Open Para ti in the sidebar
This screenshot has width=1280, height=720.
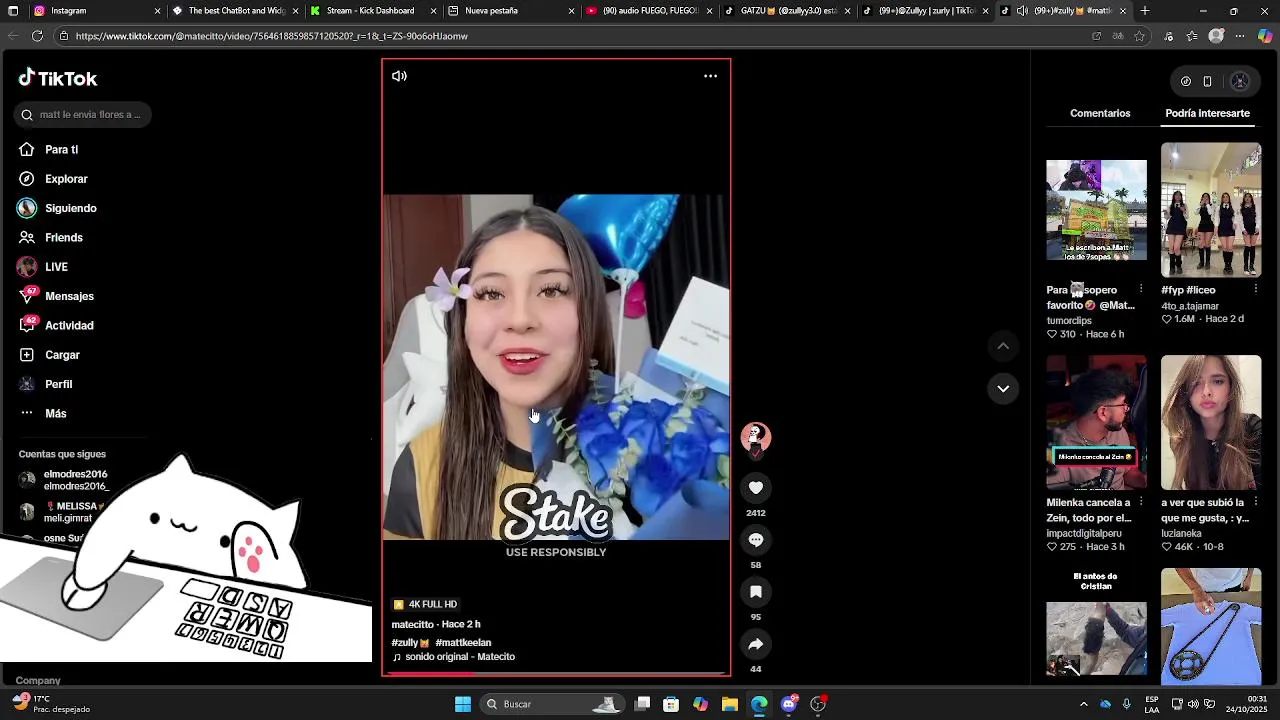click(61, 150)
